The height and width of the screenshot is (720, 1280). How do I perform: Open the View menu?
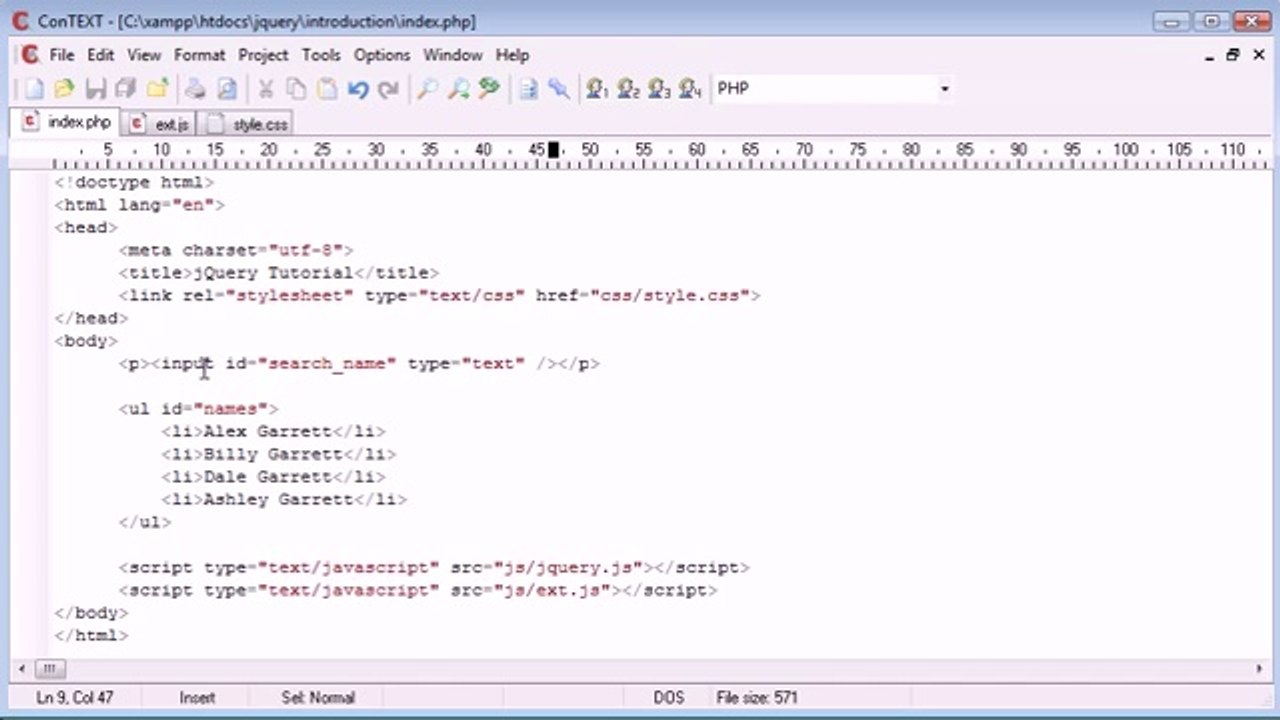point(144,55)
